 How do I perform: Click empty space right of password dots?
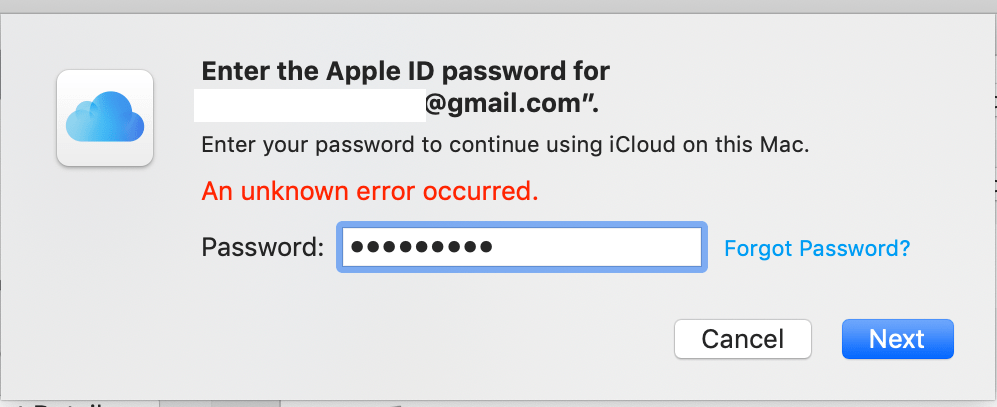click(x=600, y=247)
